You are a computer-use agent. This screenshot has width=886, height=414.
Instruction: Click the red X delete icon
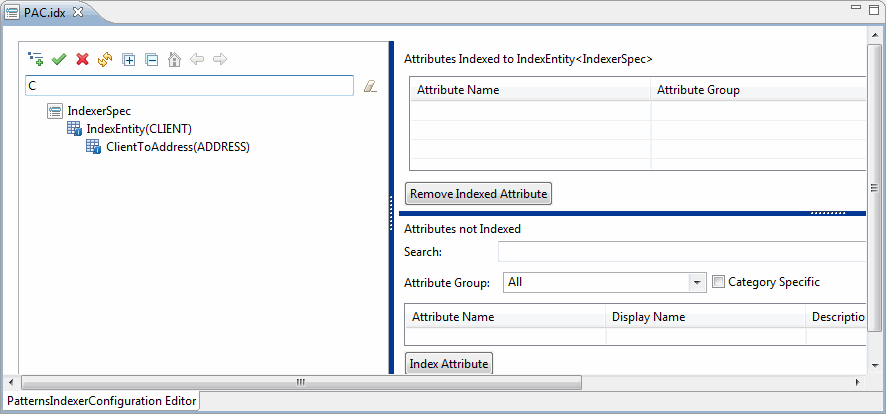coord(82,59)
